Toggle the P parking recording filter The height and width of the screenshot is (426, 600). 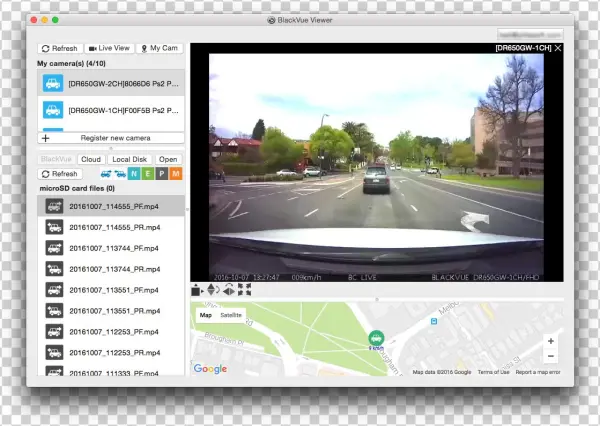coord(161,174)
